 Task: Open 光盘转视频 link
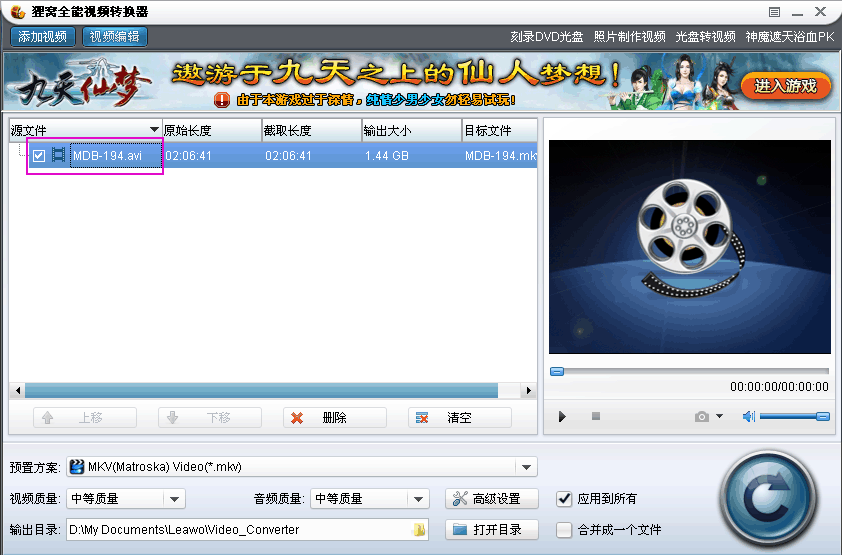coord(705,36)
